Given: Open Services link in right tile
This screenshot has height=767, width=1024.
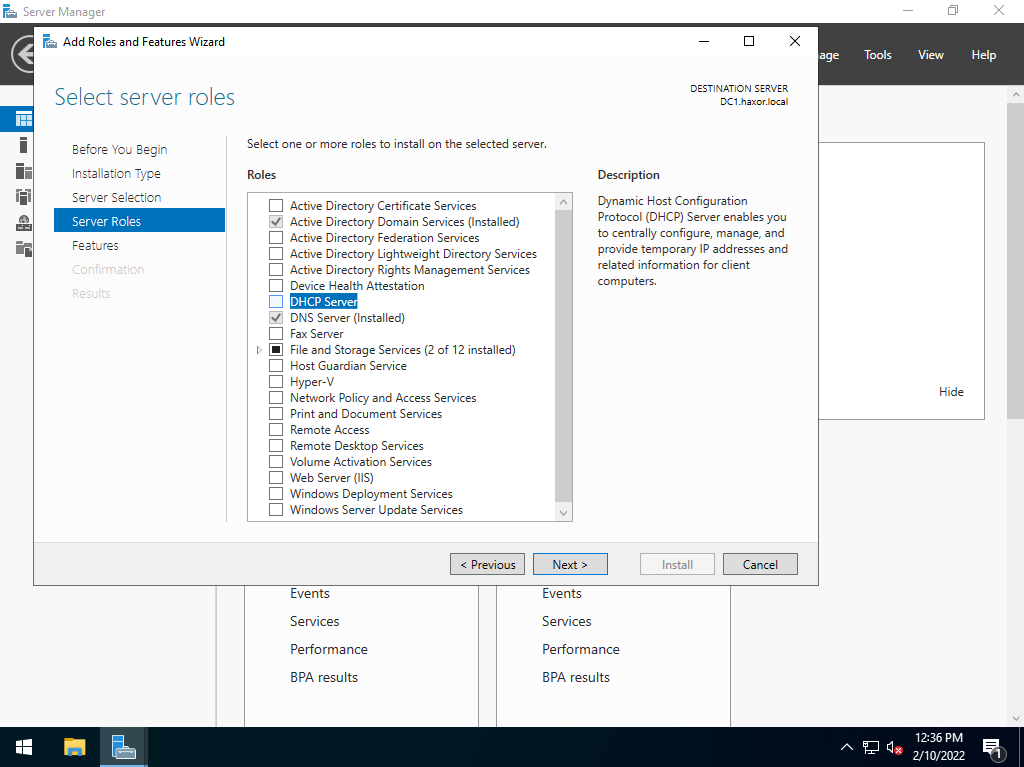Looking at the screenshot, I should (566, 621).
